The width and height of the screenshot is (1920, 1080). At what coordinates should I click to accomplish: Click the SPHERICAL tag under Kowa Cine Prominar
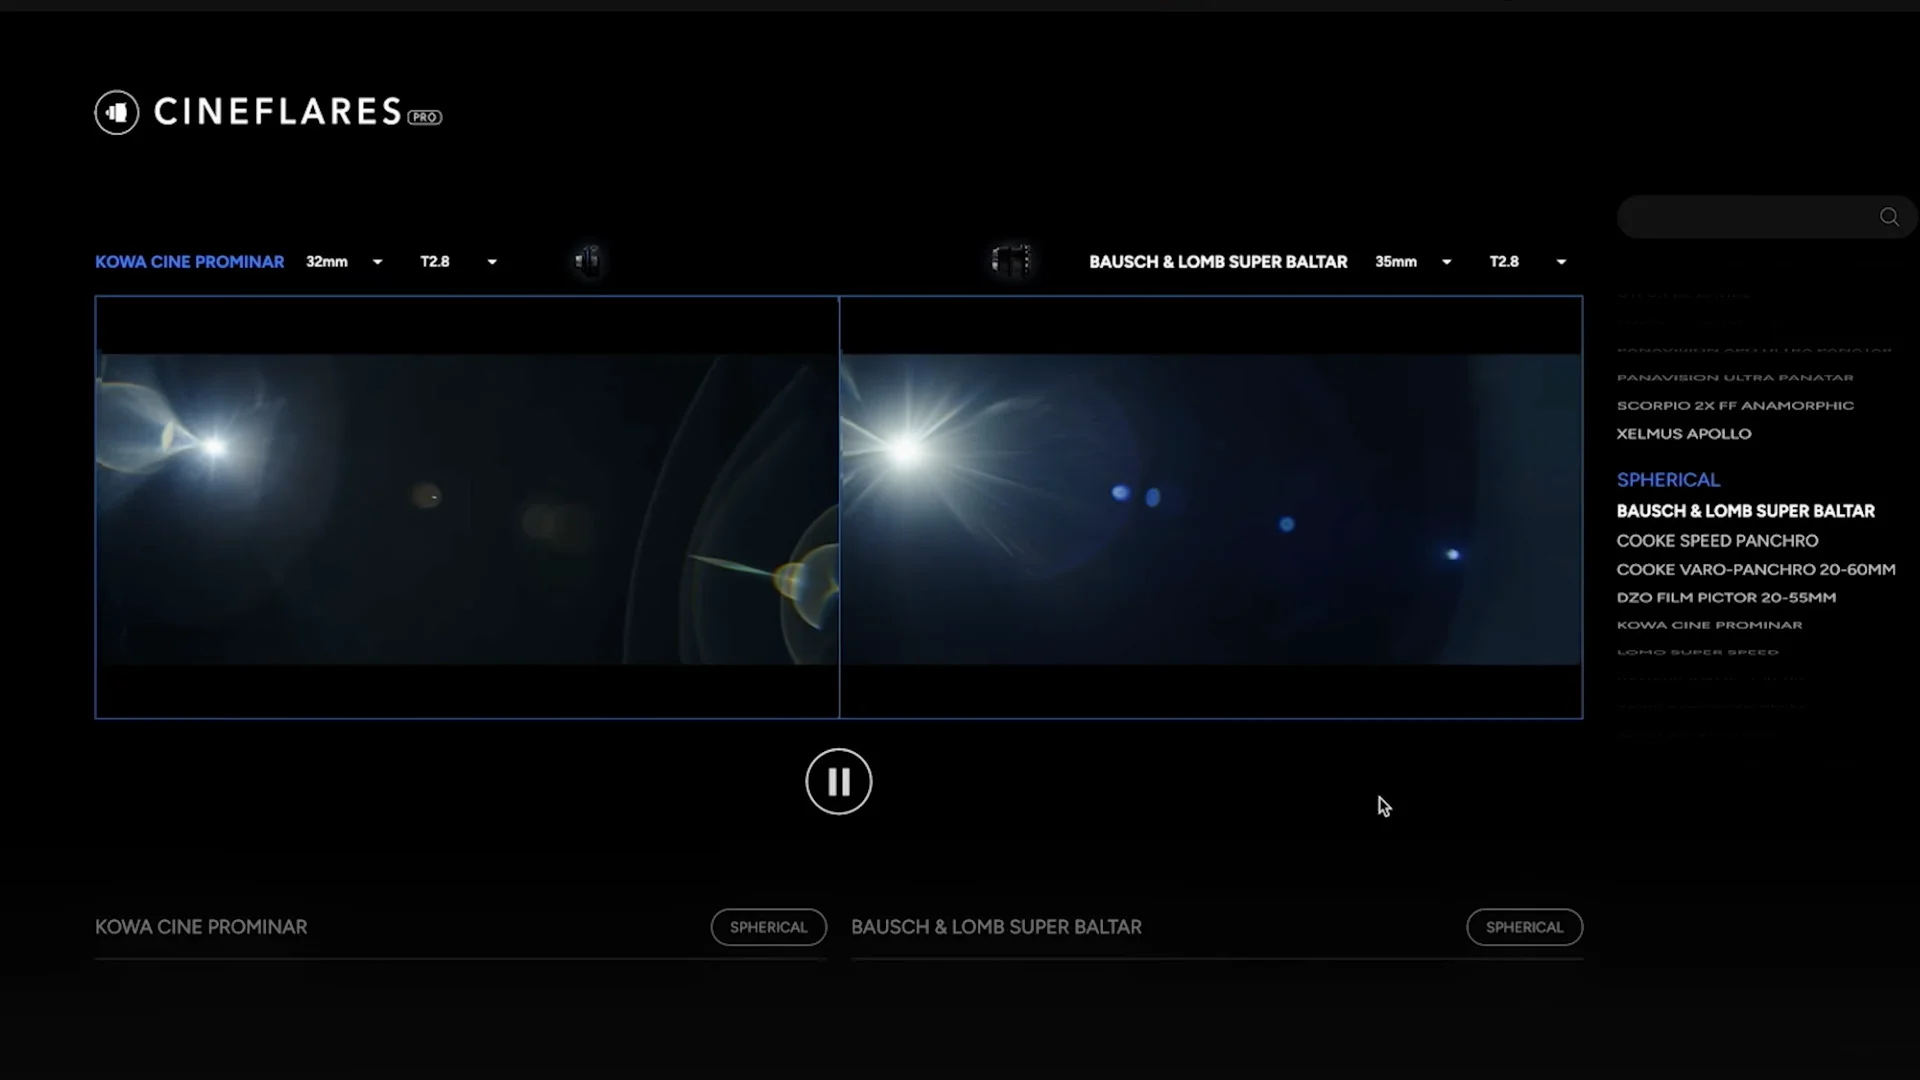768,927
